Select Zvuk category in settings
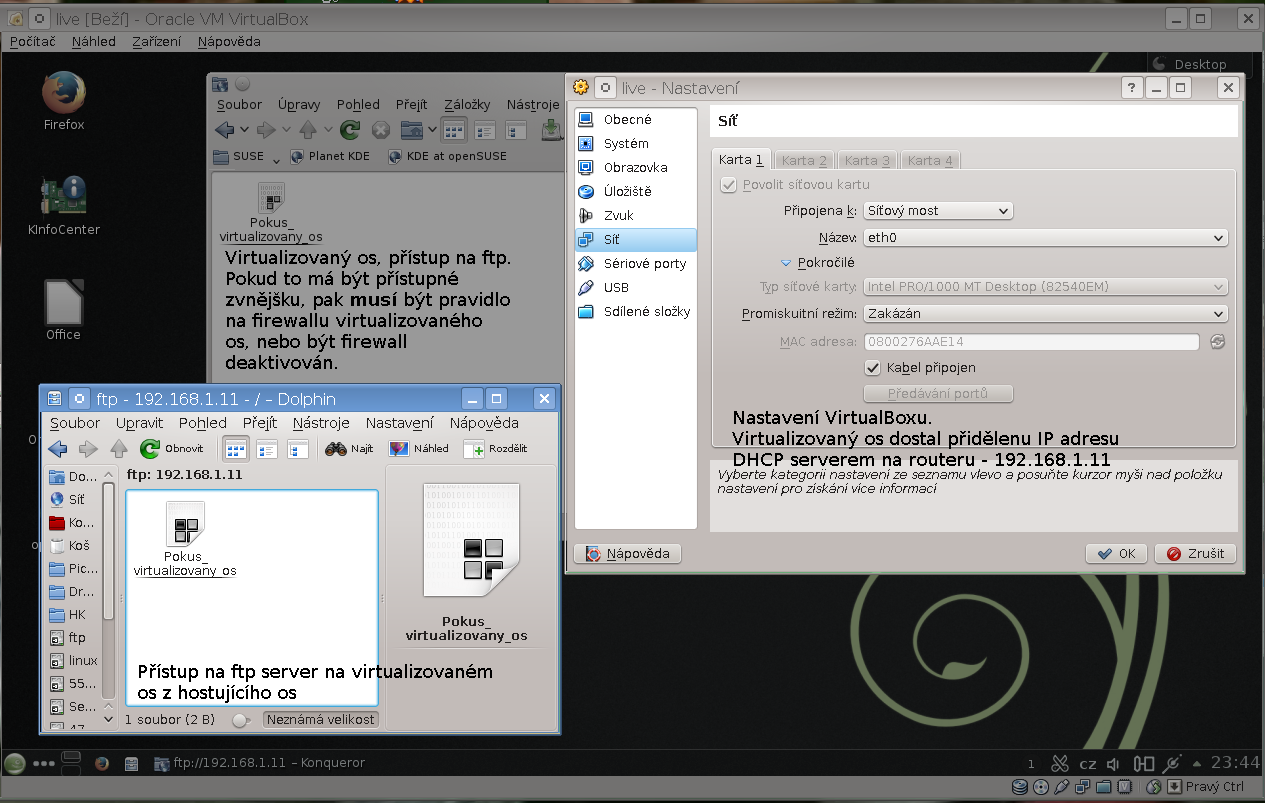The width and height of the screenshot is (1265, 803). point(636,216)
